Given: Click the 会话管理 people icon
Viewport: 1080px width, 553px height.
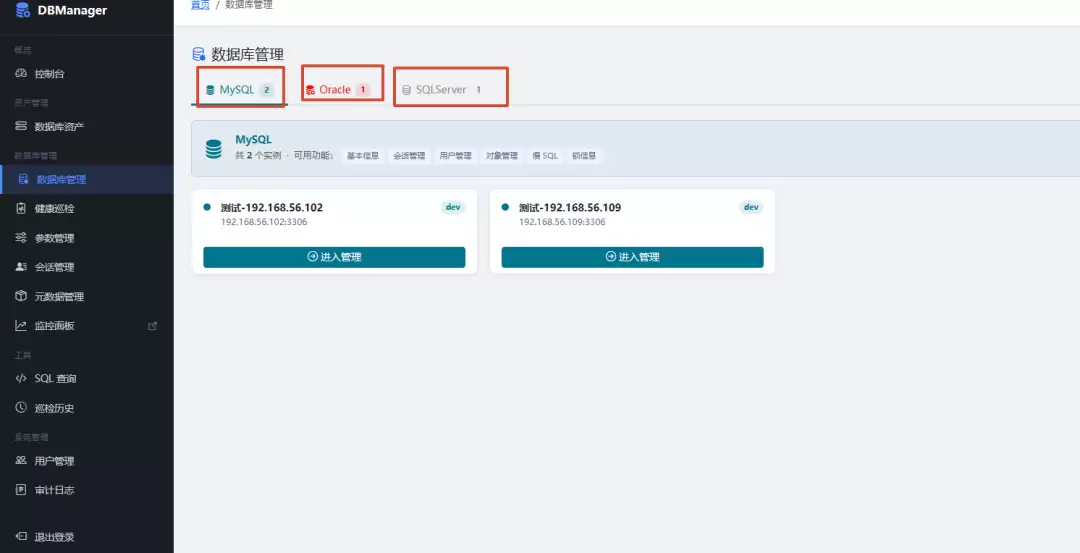Looking at the screenshot, I should [21, 267].
